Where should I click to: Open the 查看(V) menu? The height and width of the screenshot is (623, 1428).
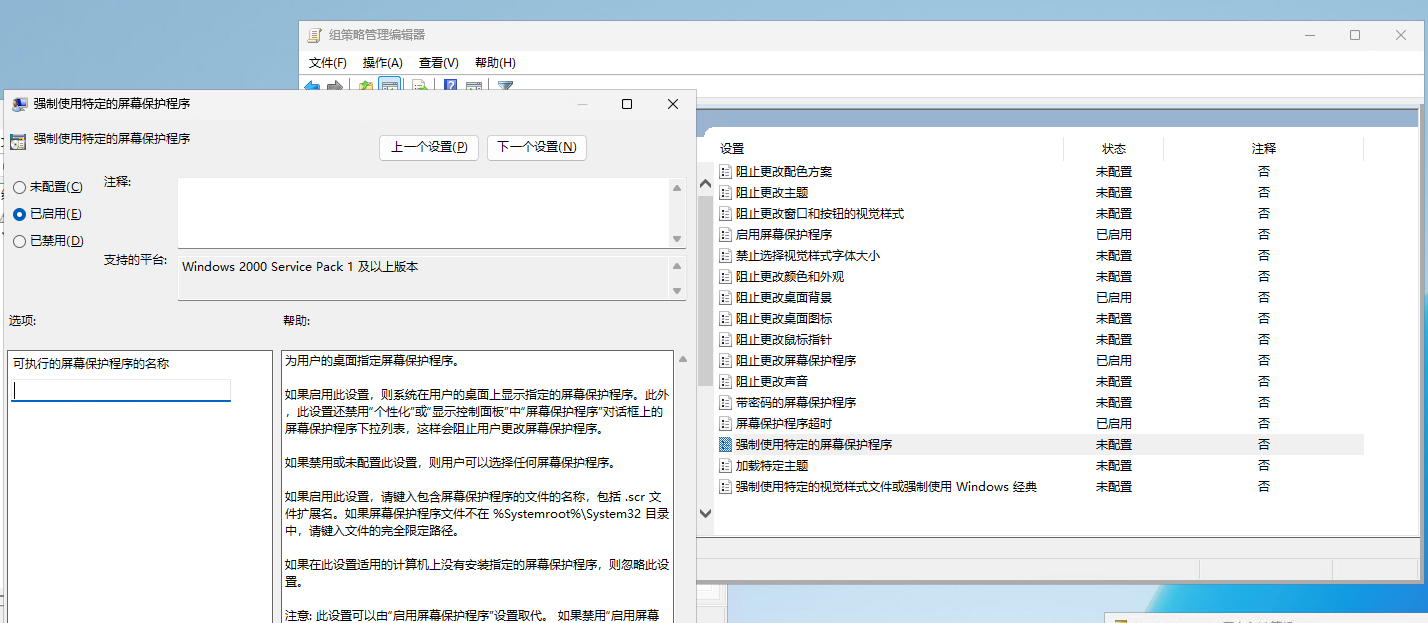pyautogui.click(x=438, y=63)
